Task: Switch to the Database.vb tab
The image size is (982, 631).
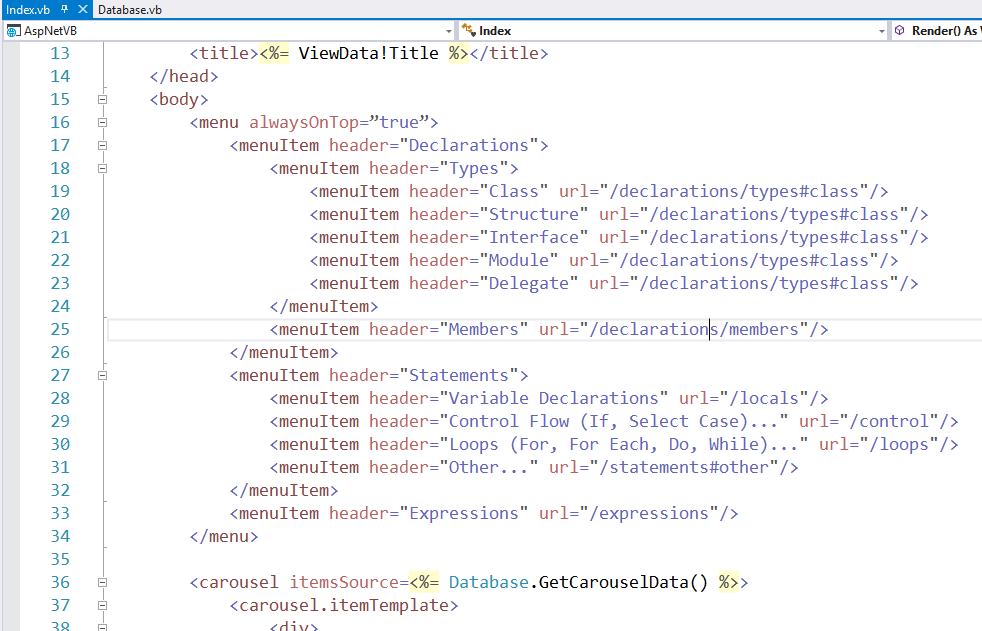Action: (x=129, y=9)
